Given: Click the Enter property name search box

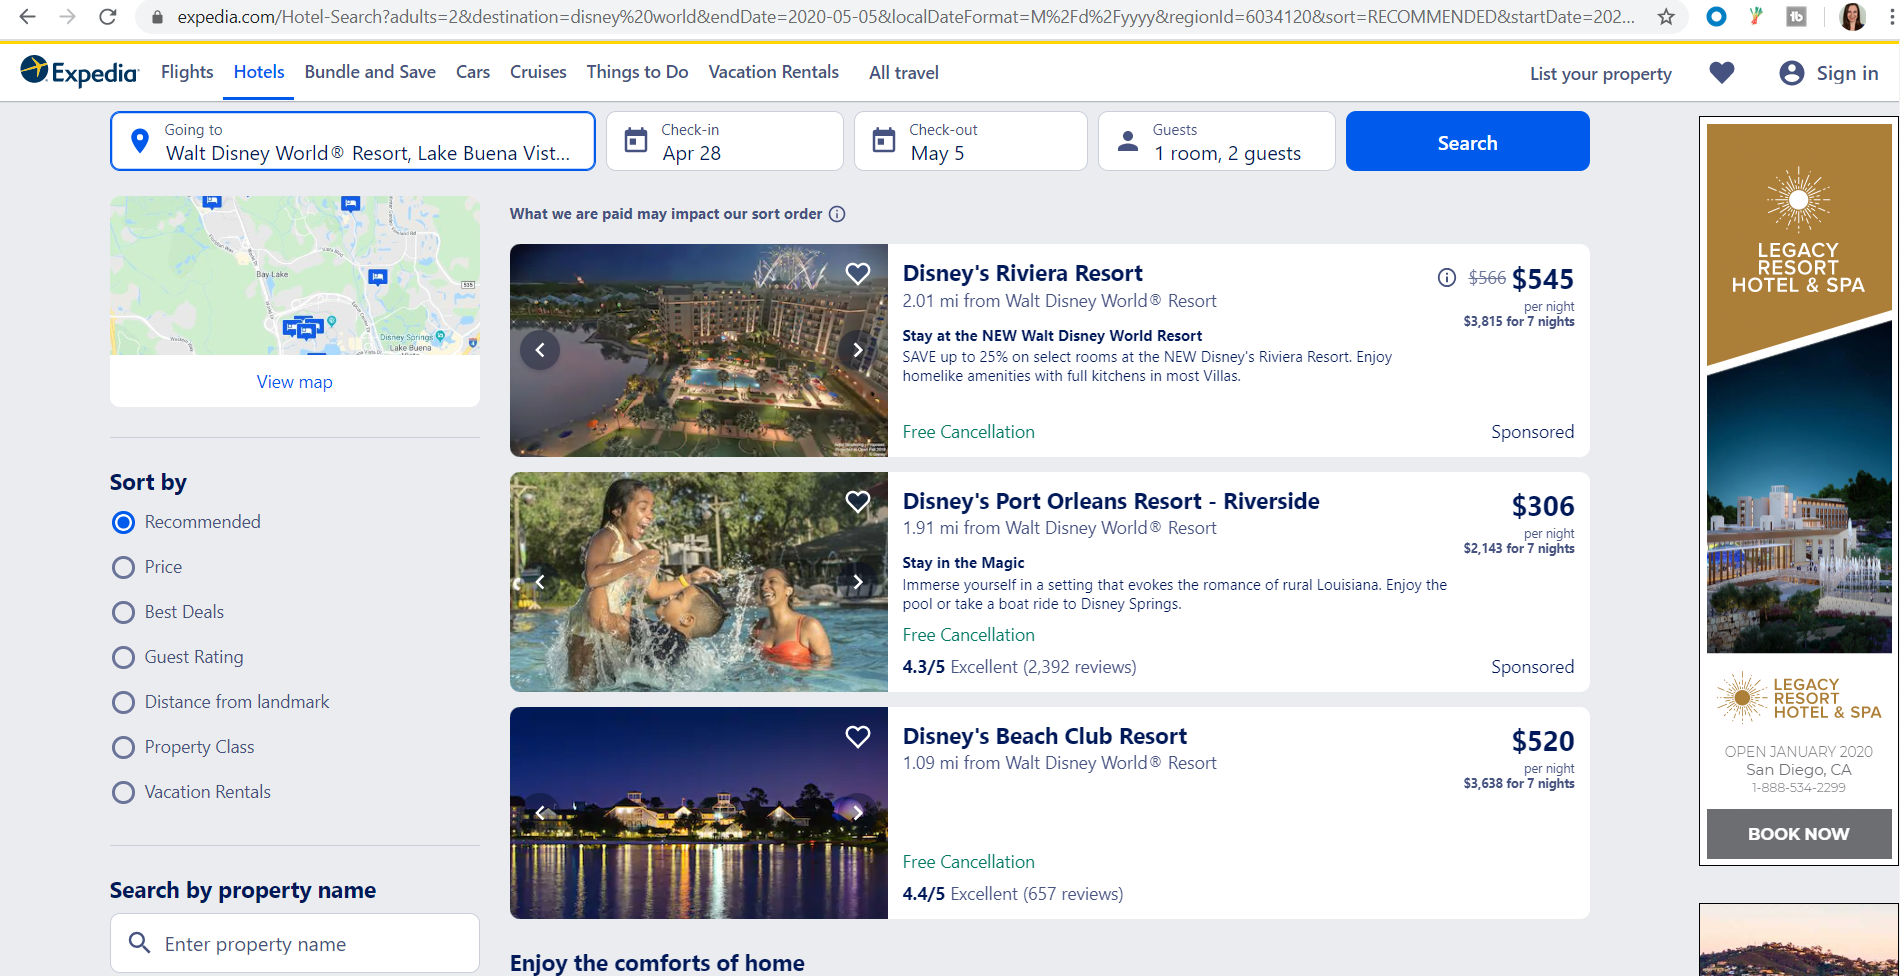Looking at the screenshot, I should [295, 943].
